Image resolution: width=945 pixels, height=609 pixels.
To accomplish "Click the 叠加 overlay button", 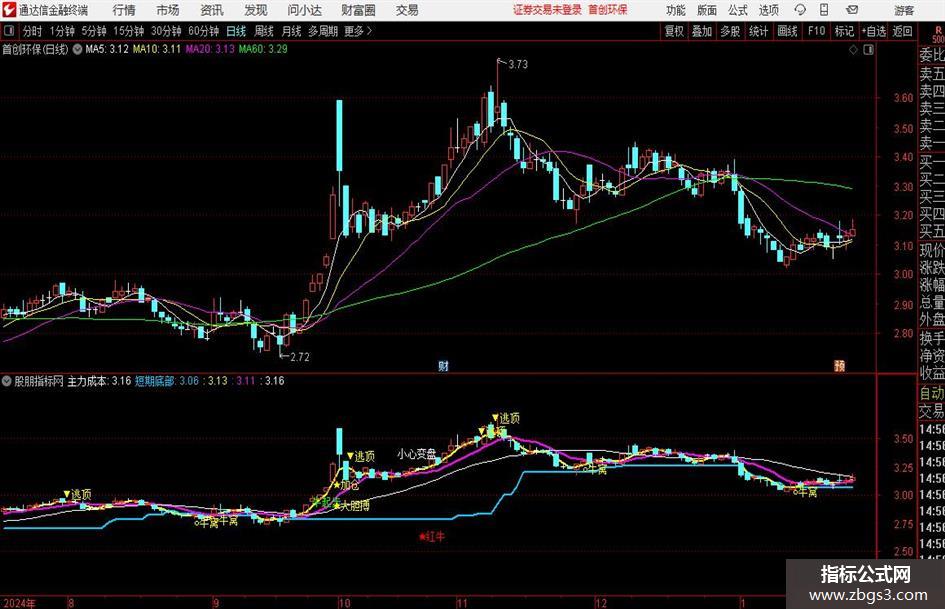I will 702,31.
